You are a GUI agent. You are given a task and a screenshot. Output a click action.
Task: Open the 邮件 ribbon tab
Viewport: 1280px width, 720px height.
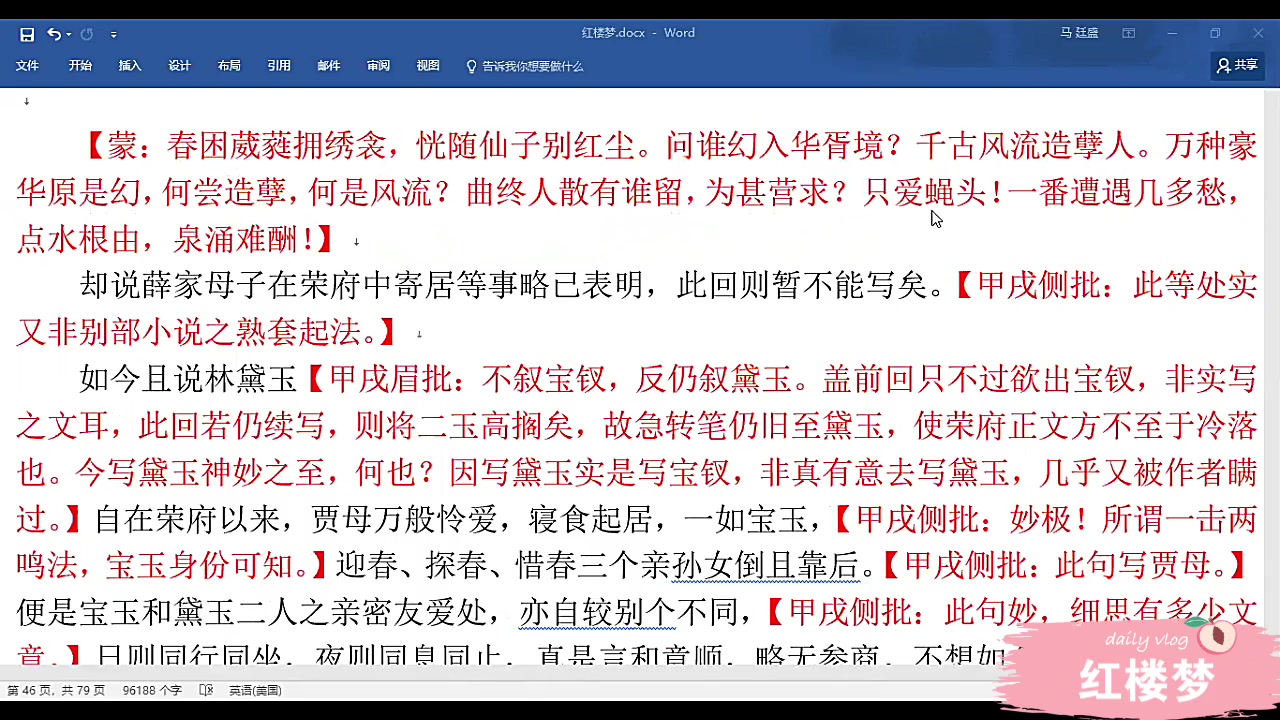[329, 66]
